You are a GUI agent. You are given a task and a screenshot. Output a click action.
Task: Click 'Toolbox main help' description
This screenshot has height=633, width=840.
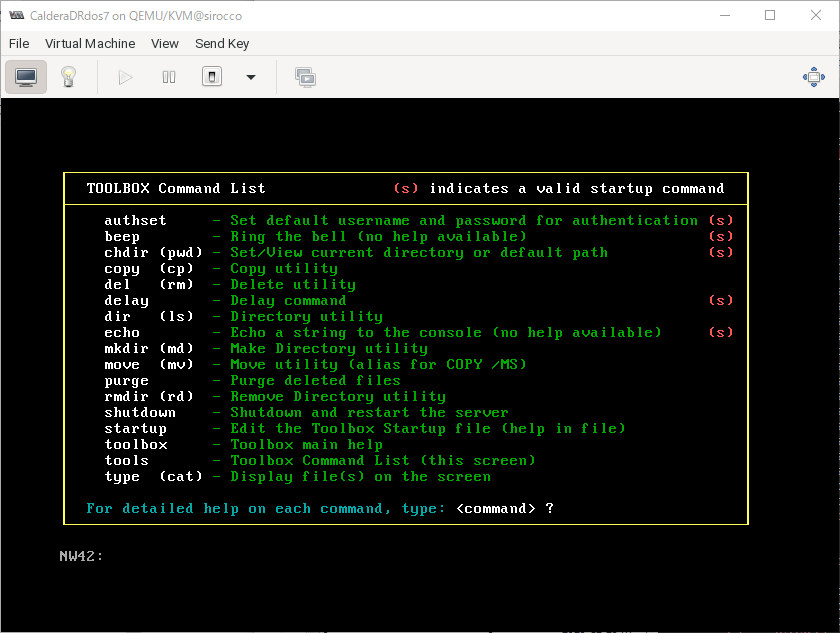pos(306,444)
